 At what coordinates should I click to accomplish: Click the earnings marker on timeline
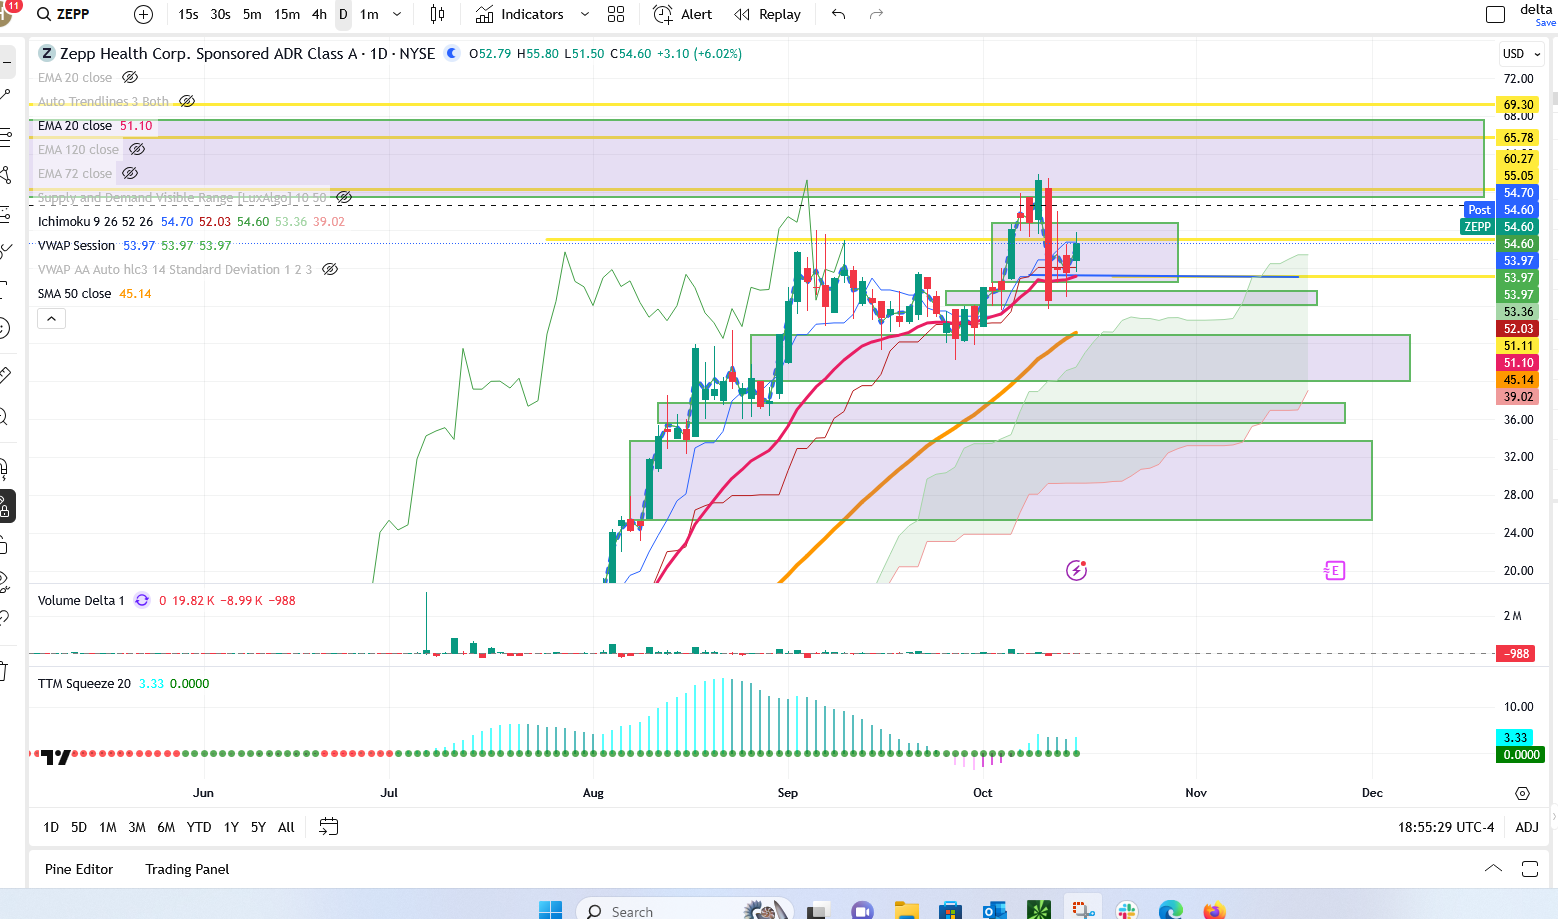pyautogui.click(x=1334, y=570)
